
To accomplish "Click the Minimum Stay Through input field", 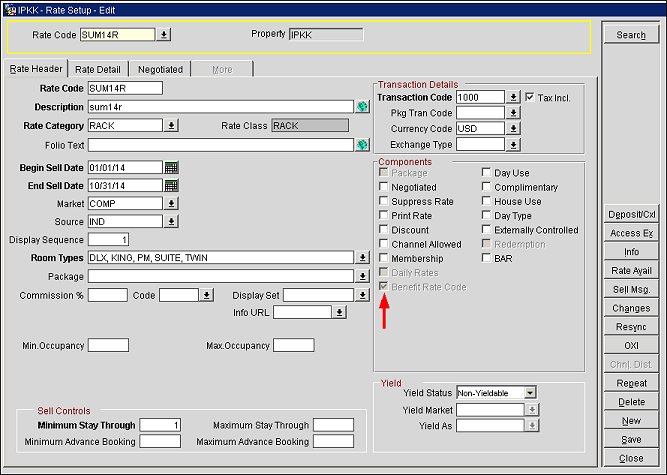I will pos(160,425).
